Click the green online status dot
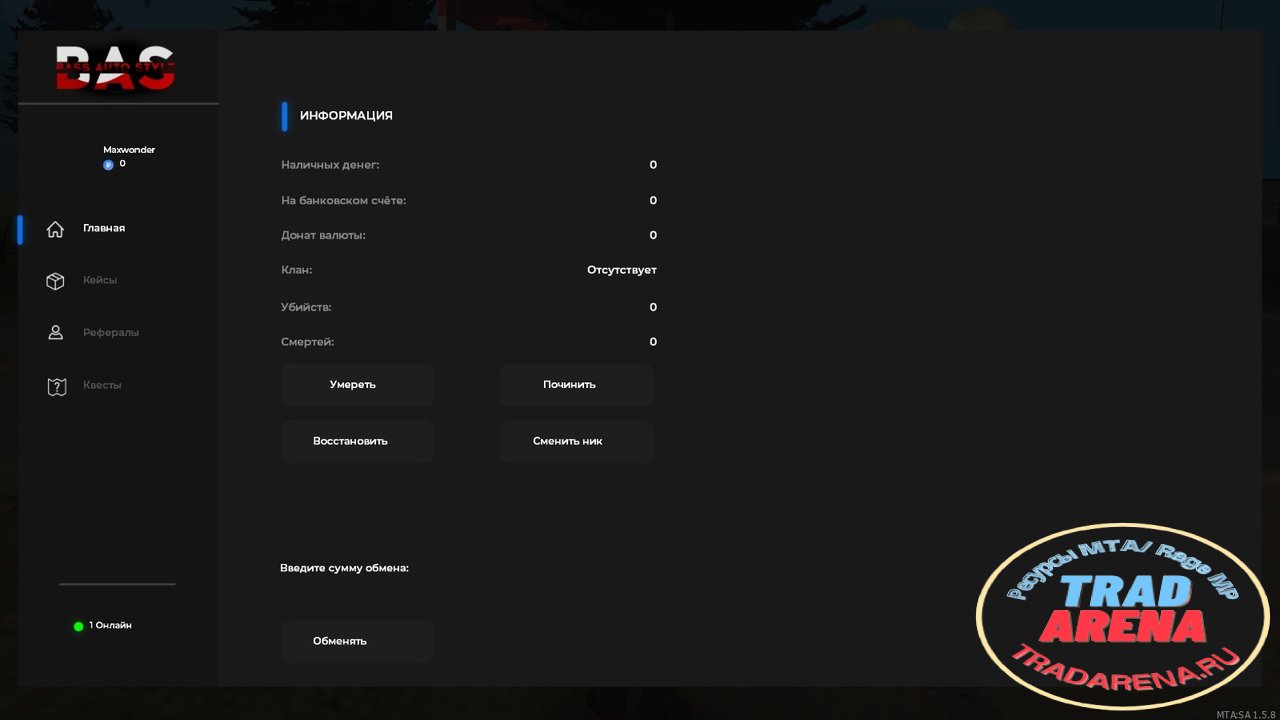This screenshot has height=720, width=1280. click(78, 626)
